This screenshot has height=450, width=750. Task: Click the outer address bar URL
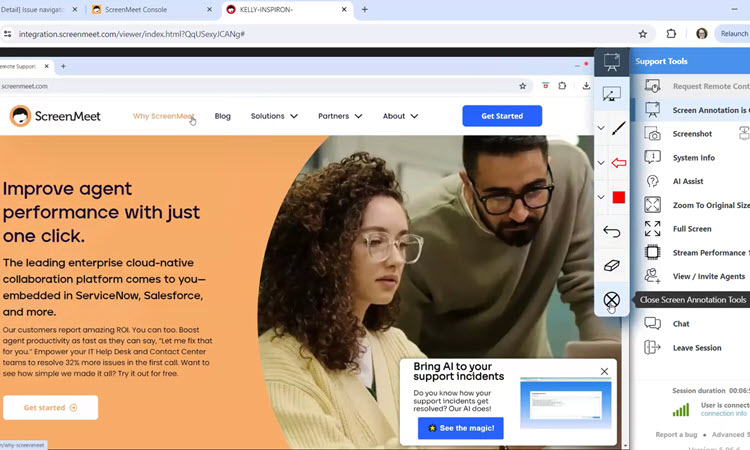tap(132, 34)
